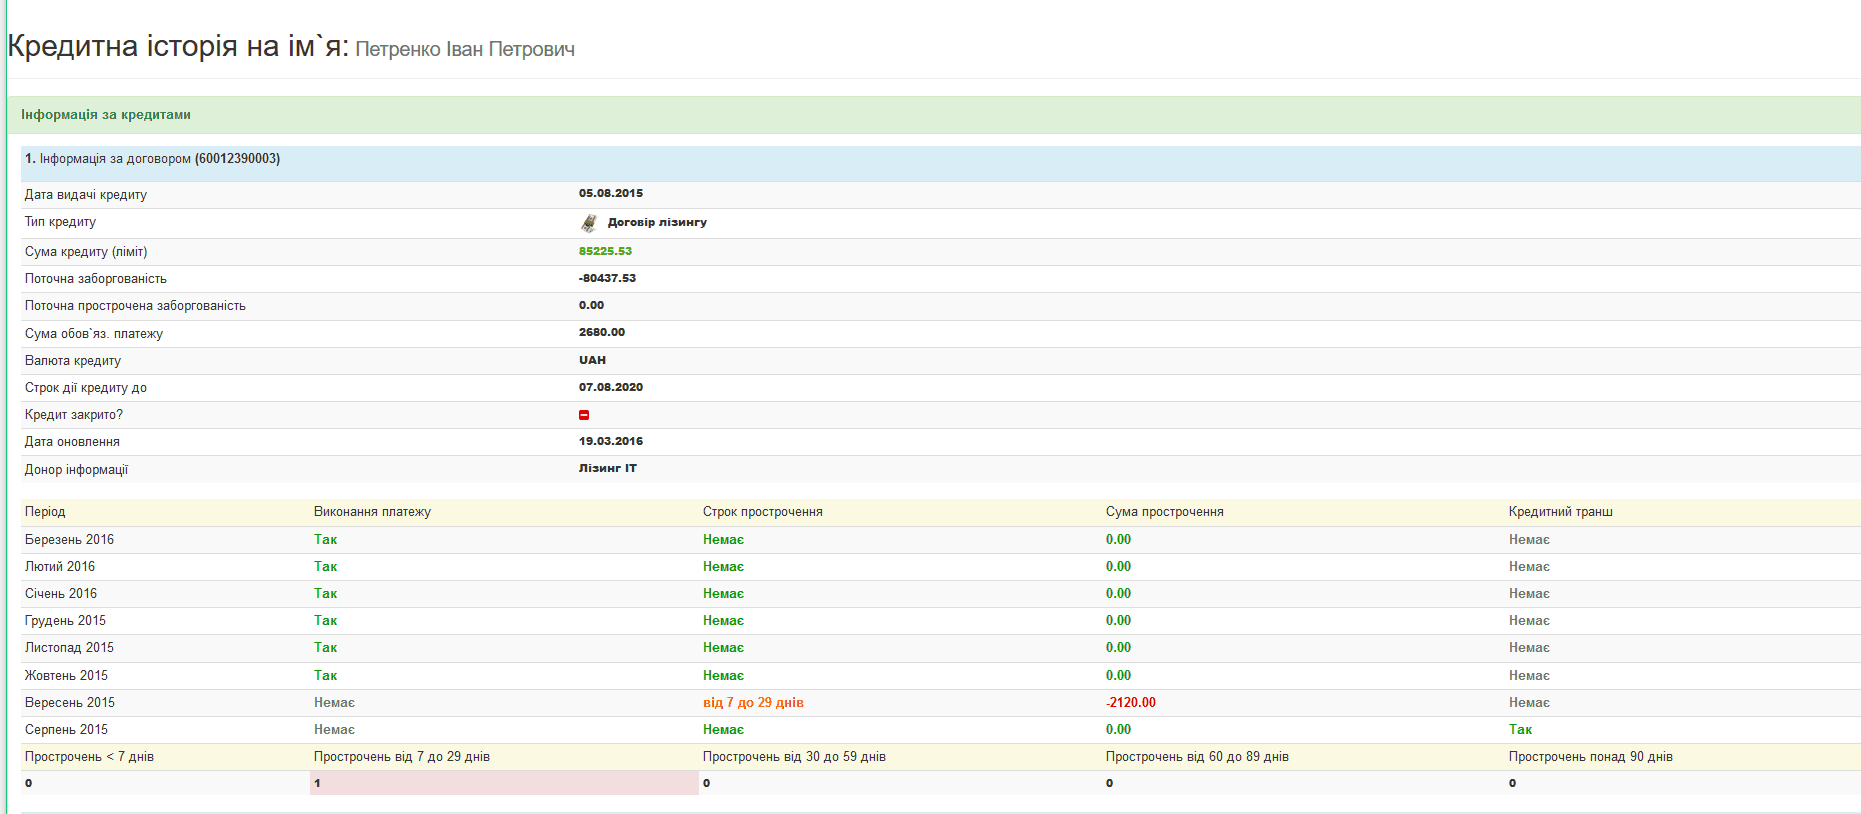Select the current debt value -80437.53
Screen dimensions: 1861x814
click(607, 278)
